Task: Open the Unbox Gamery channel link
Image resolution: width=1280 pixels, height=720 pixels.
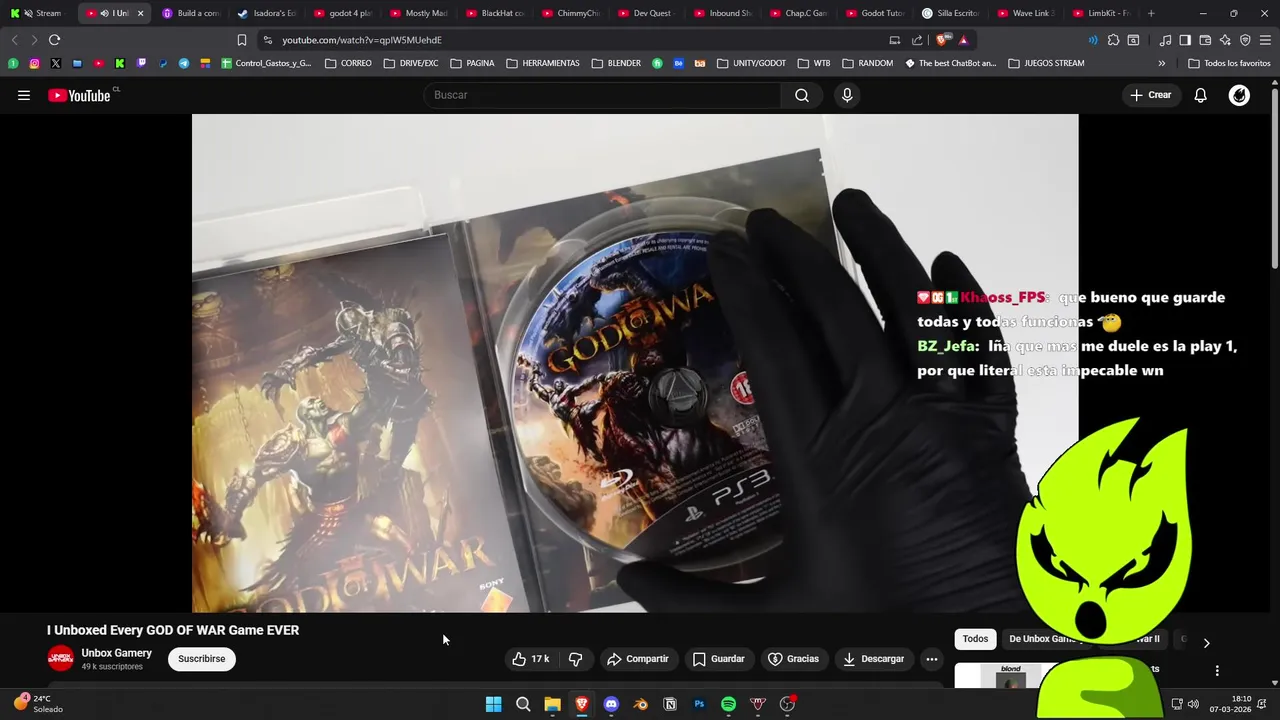Action: (117, 653)
